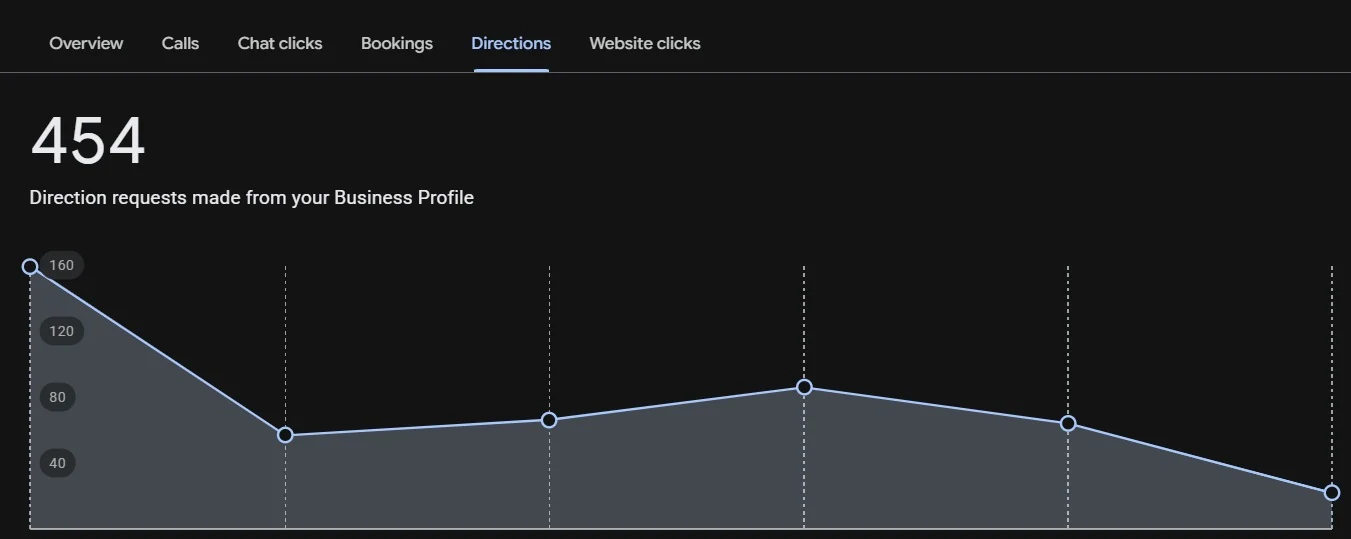This screenshot has height=539, width=1351.
Task: Click the fifth data point on chart
Action: coord(1068,424)
